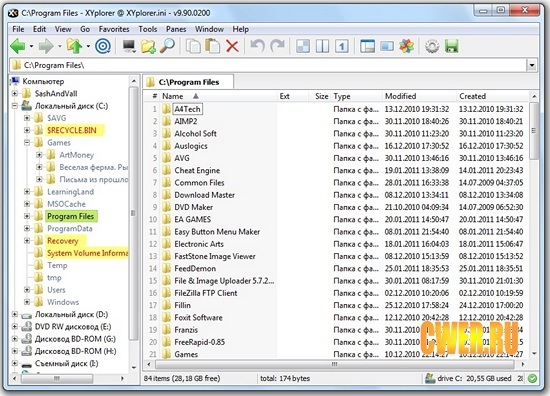Click the green Back arrow
This screenshot has width=550, height=396.
point(18,46)
